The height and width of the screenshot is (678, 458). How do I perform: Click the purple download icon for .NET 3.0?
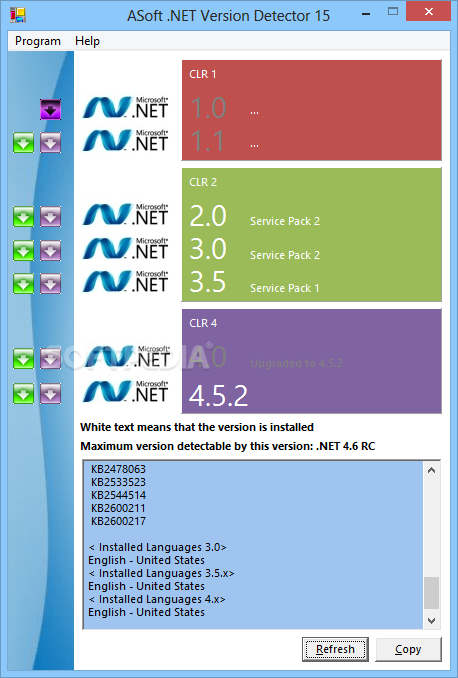51,250
